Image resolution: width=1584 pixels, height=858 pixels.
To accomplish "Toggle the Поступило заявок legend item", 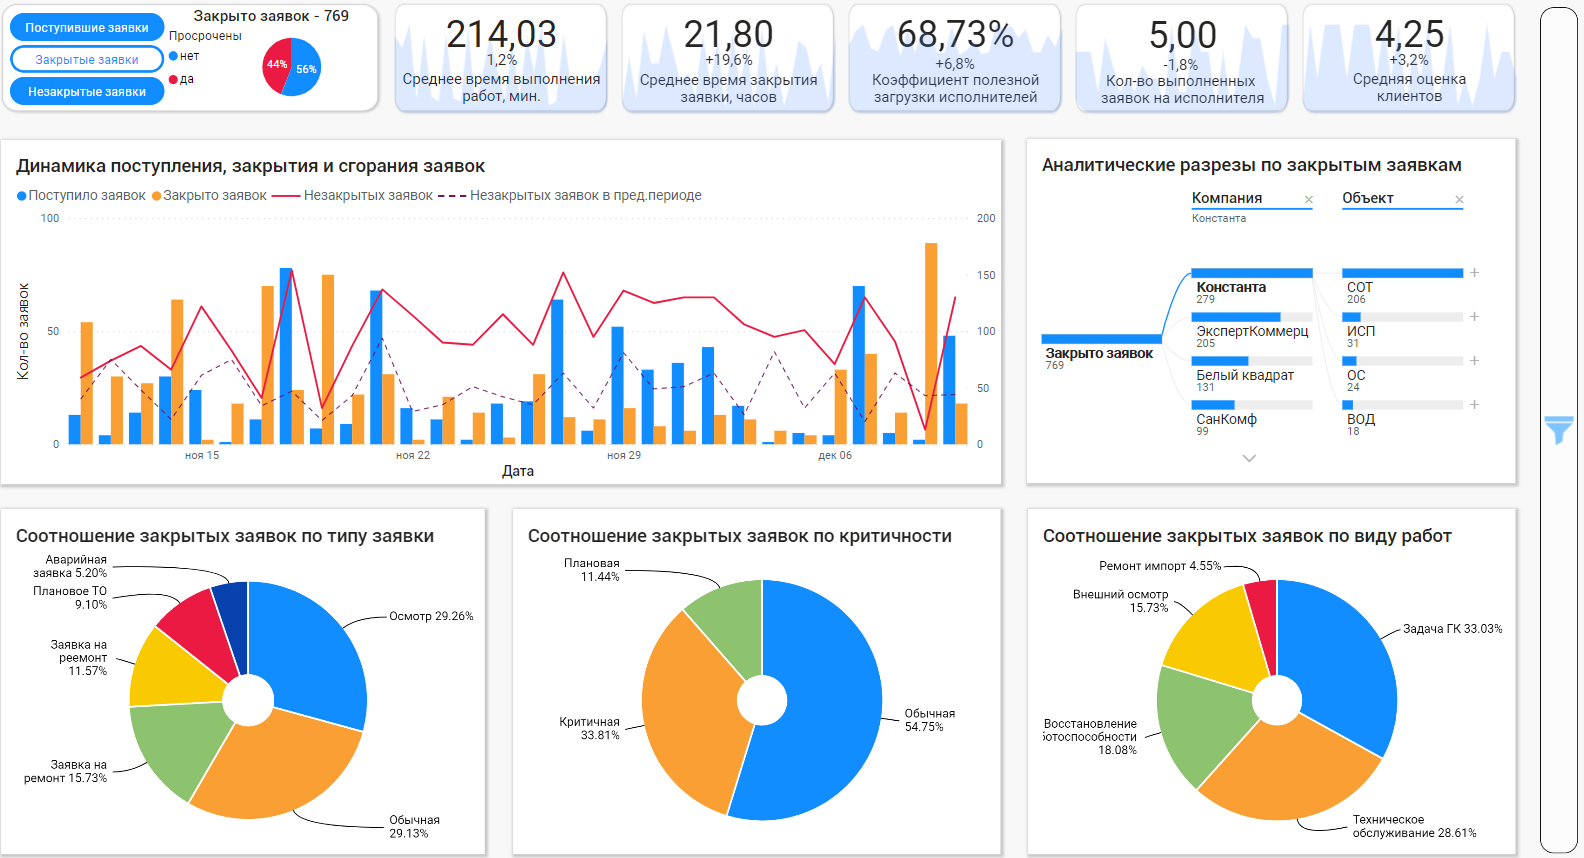I will click(81, 196).
